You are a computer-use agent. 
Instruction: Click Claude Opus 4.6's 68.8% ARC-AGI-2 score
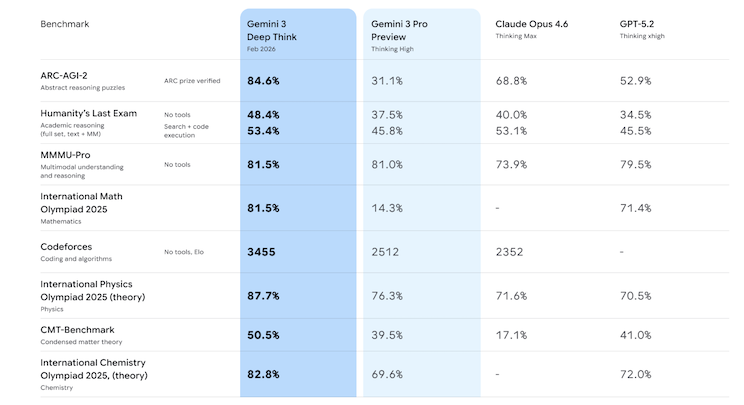[x=510, y=81]
